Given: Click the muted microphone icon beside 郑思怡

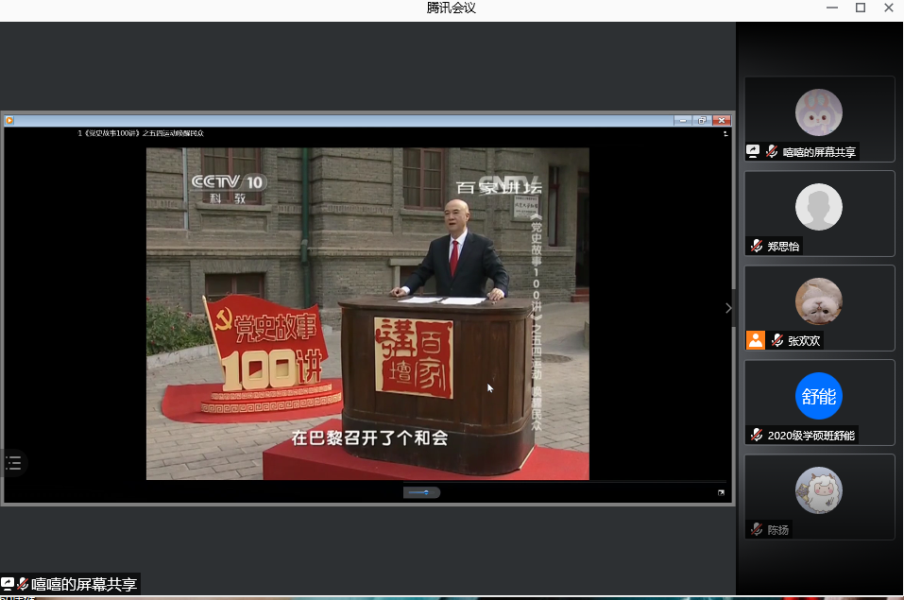Looking at the screenshot, I should [x=756, y=246].
